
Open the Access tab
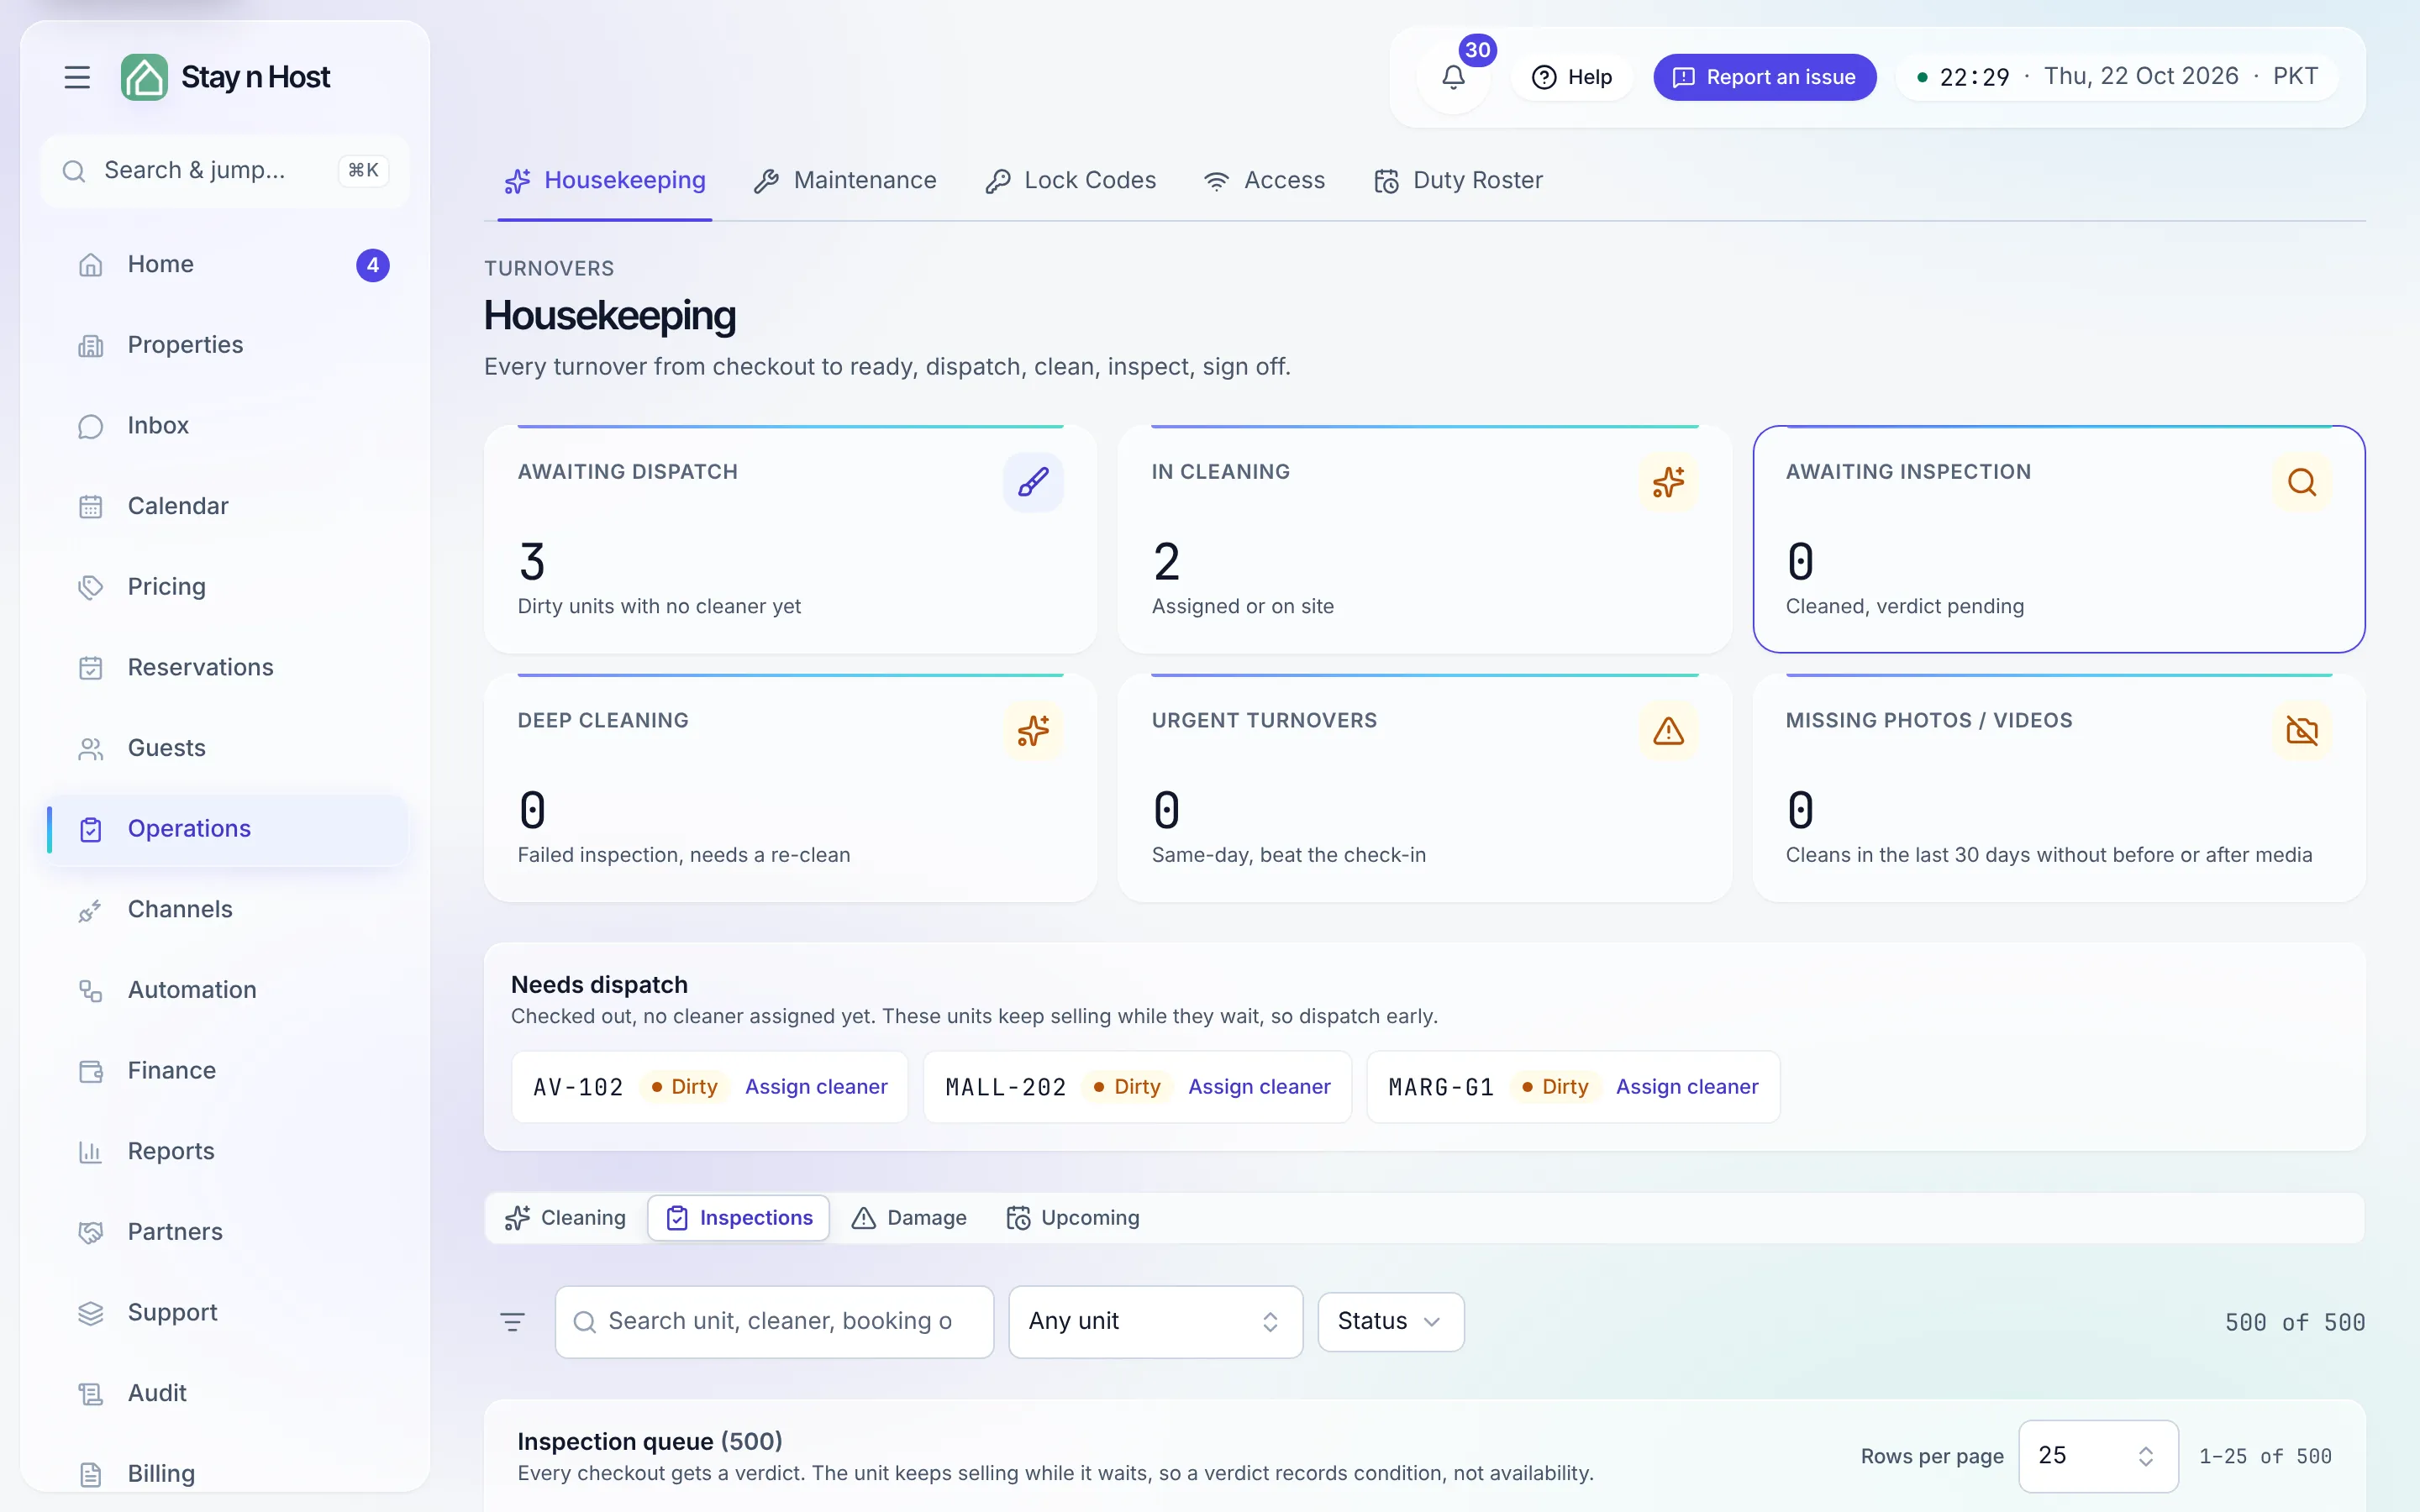click(1265, 181)
